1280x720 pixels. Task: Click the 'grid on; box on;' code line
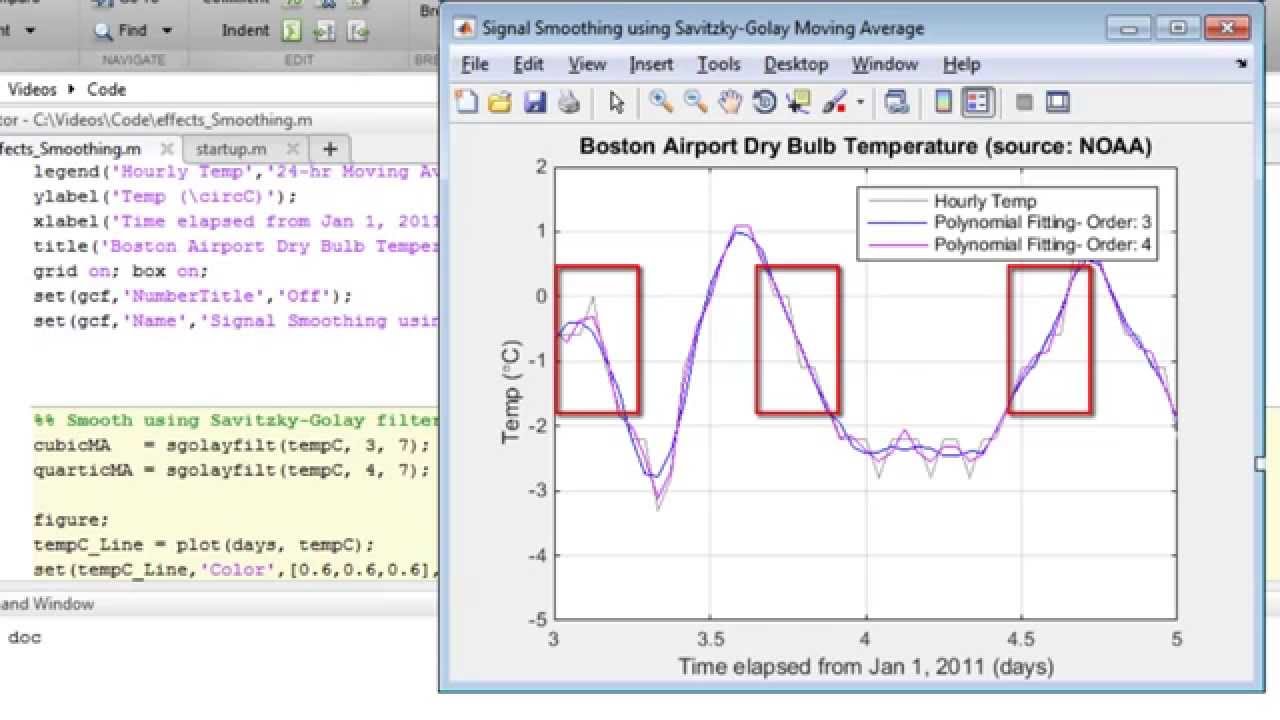(x=120, y=271)
